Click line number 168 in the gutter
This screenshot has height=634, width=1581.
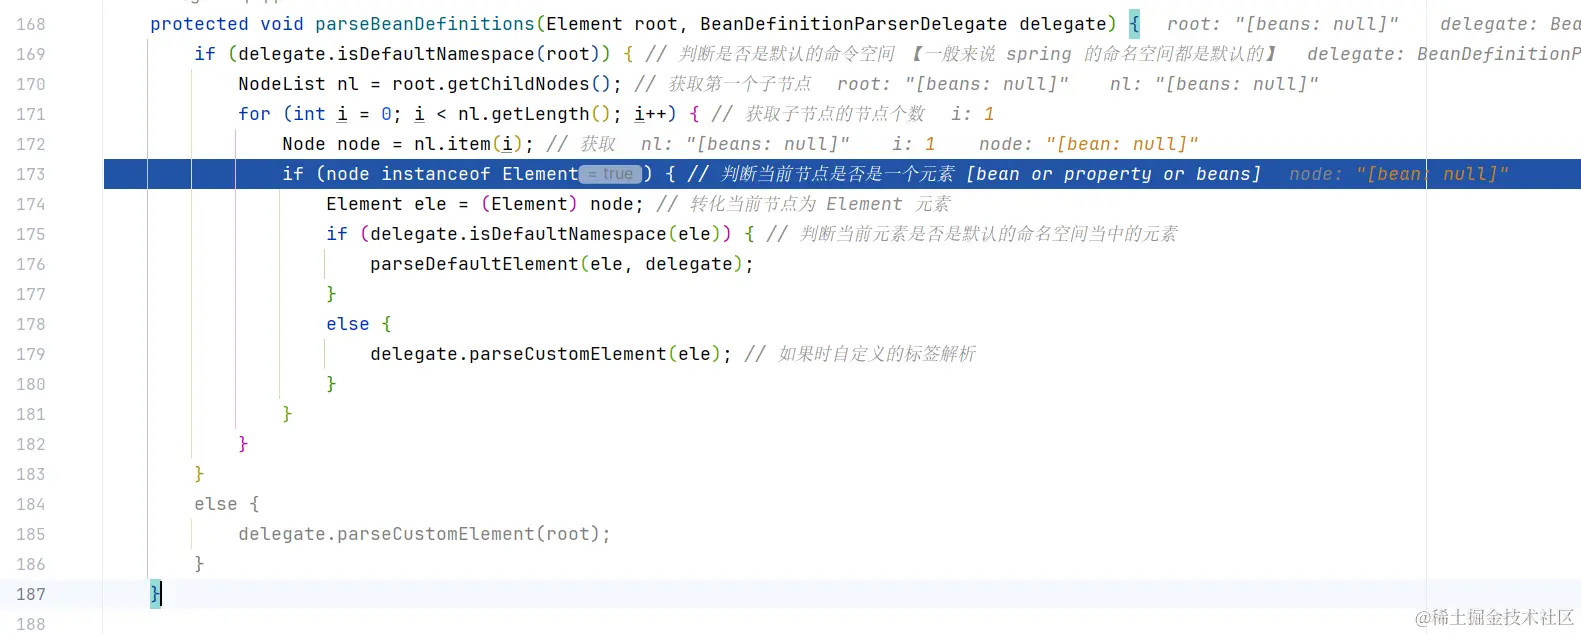tap(31, 24)
